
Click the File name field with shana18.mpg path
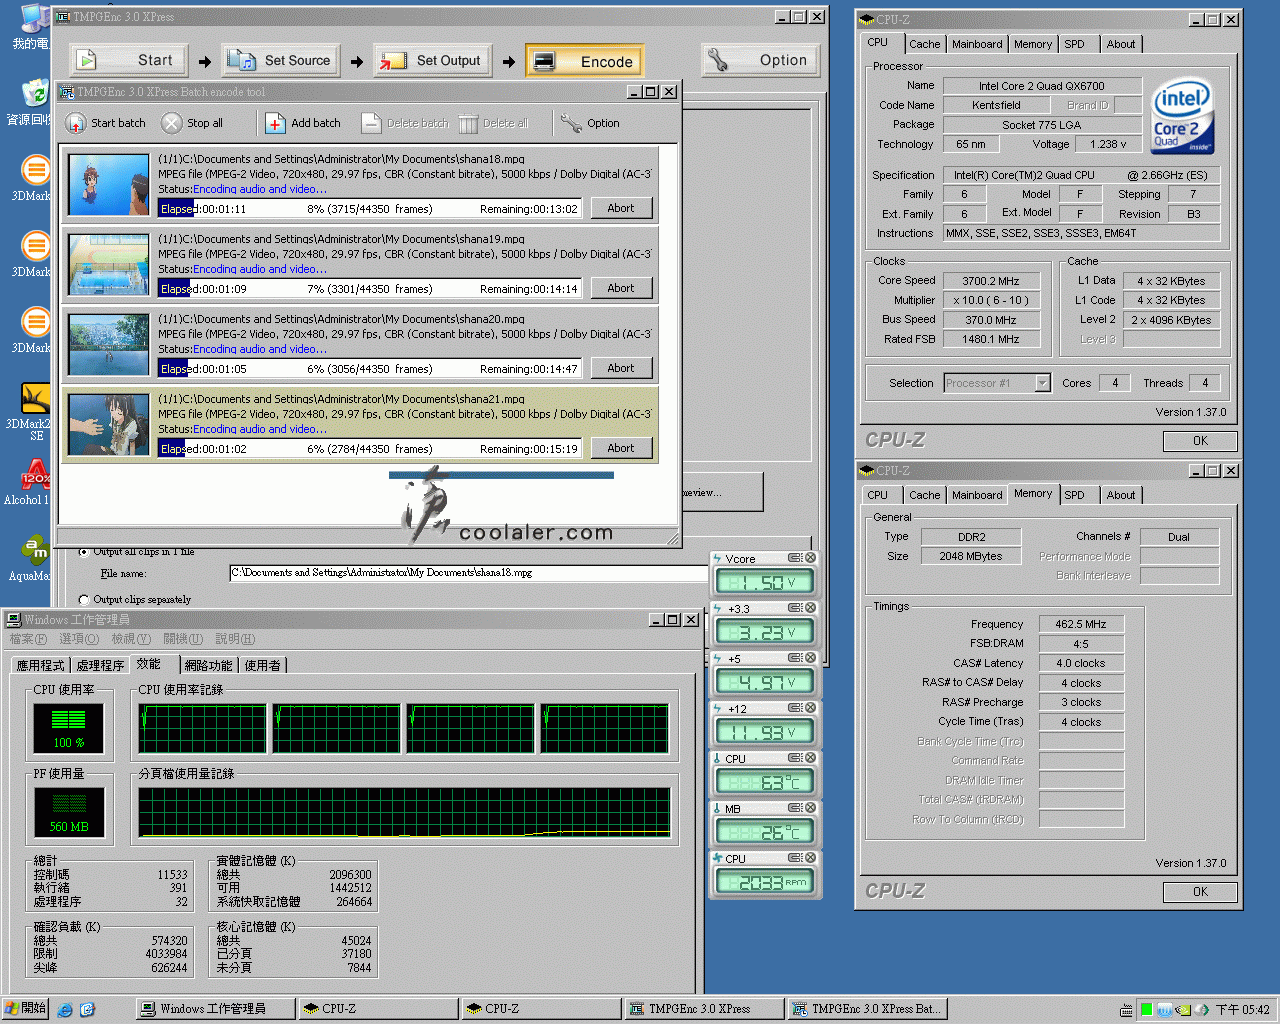(x=468, y=573)
